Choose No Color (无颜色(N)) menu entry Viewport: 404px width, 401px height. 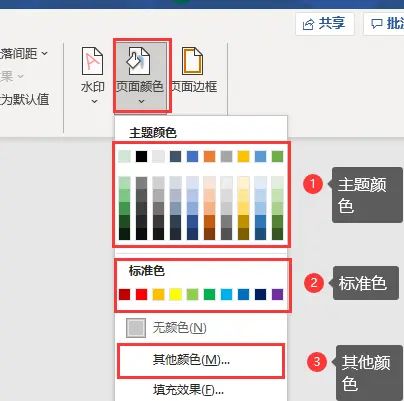coord(201,328)
